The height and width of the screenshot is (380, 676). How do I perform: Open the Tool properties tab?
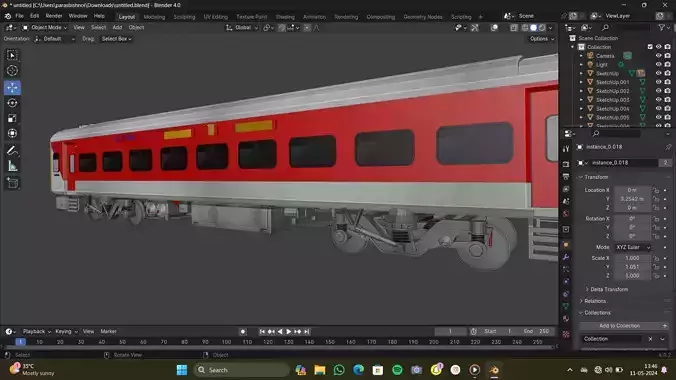point(566,148)
